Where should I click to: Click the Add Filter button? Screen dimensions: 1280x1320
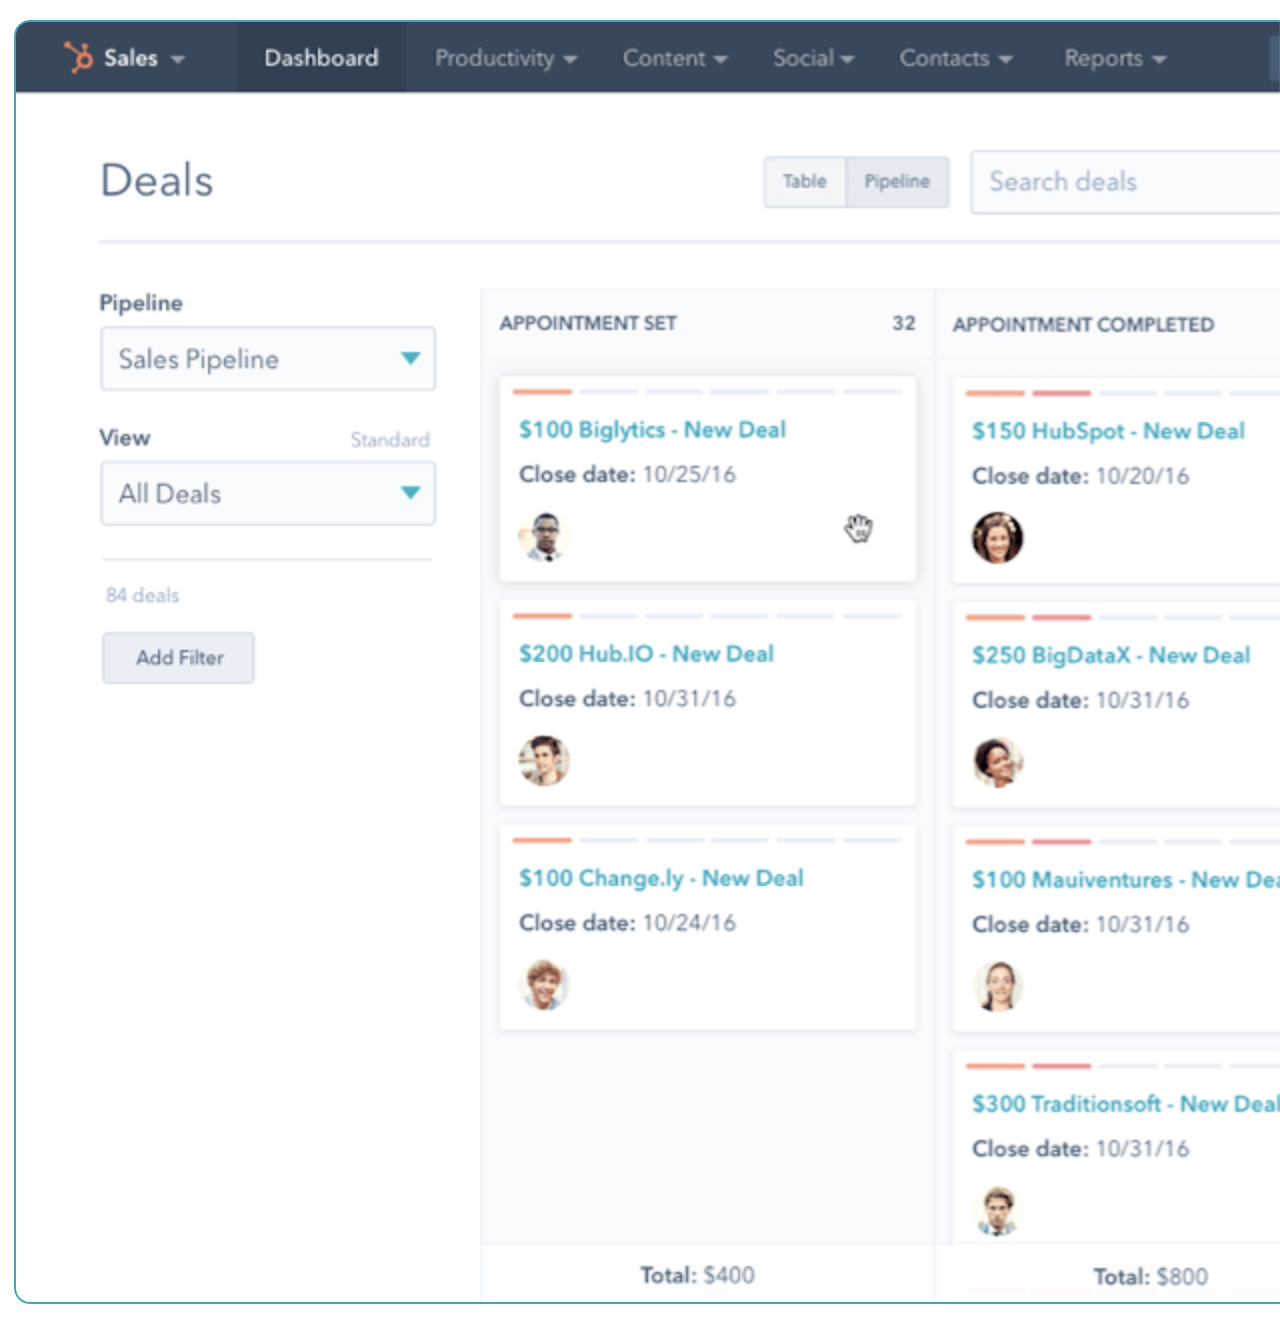coord(178,658)
